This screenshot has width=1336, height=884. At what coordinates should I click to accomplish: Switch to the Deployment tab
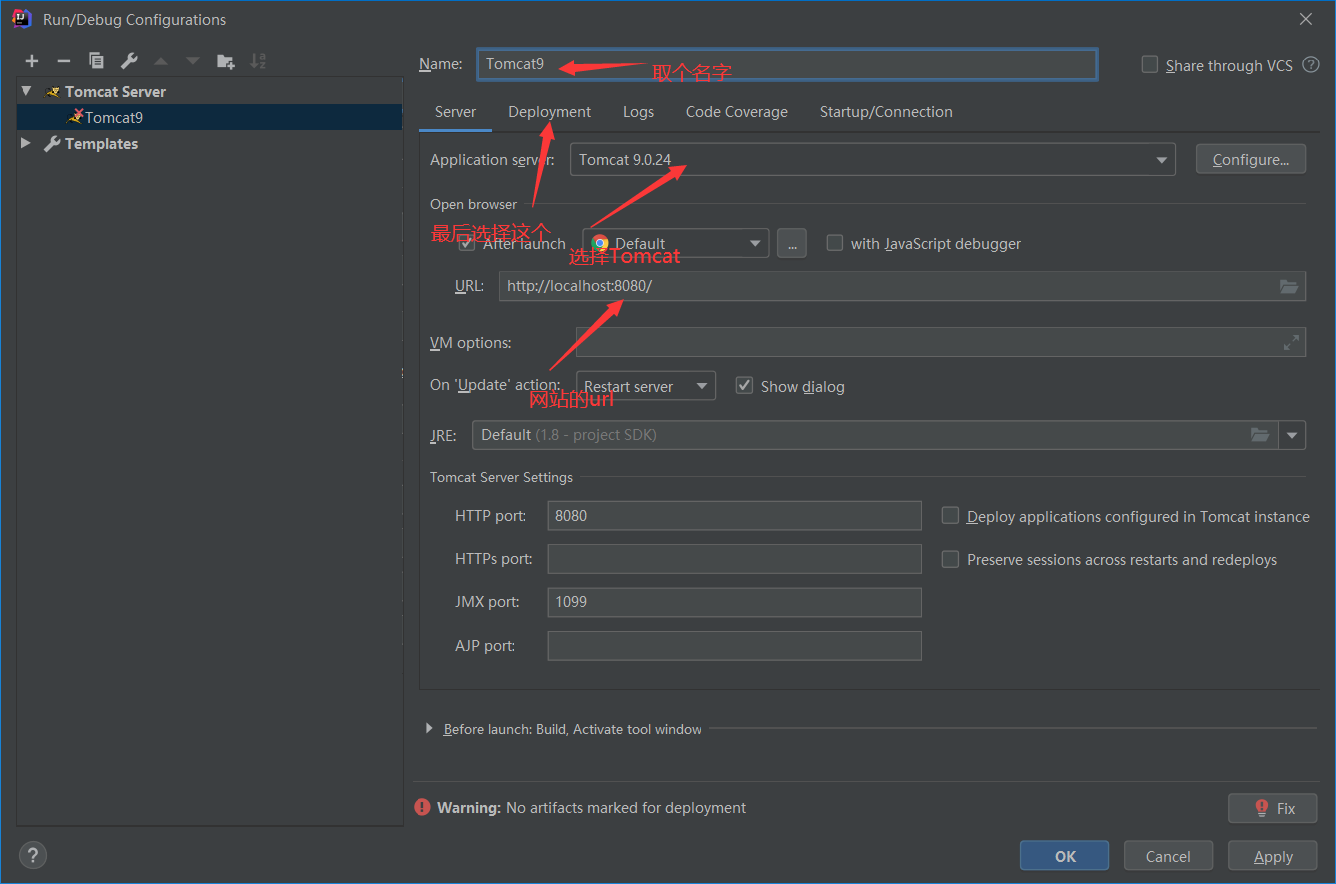point(549,112)
